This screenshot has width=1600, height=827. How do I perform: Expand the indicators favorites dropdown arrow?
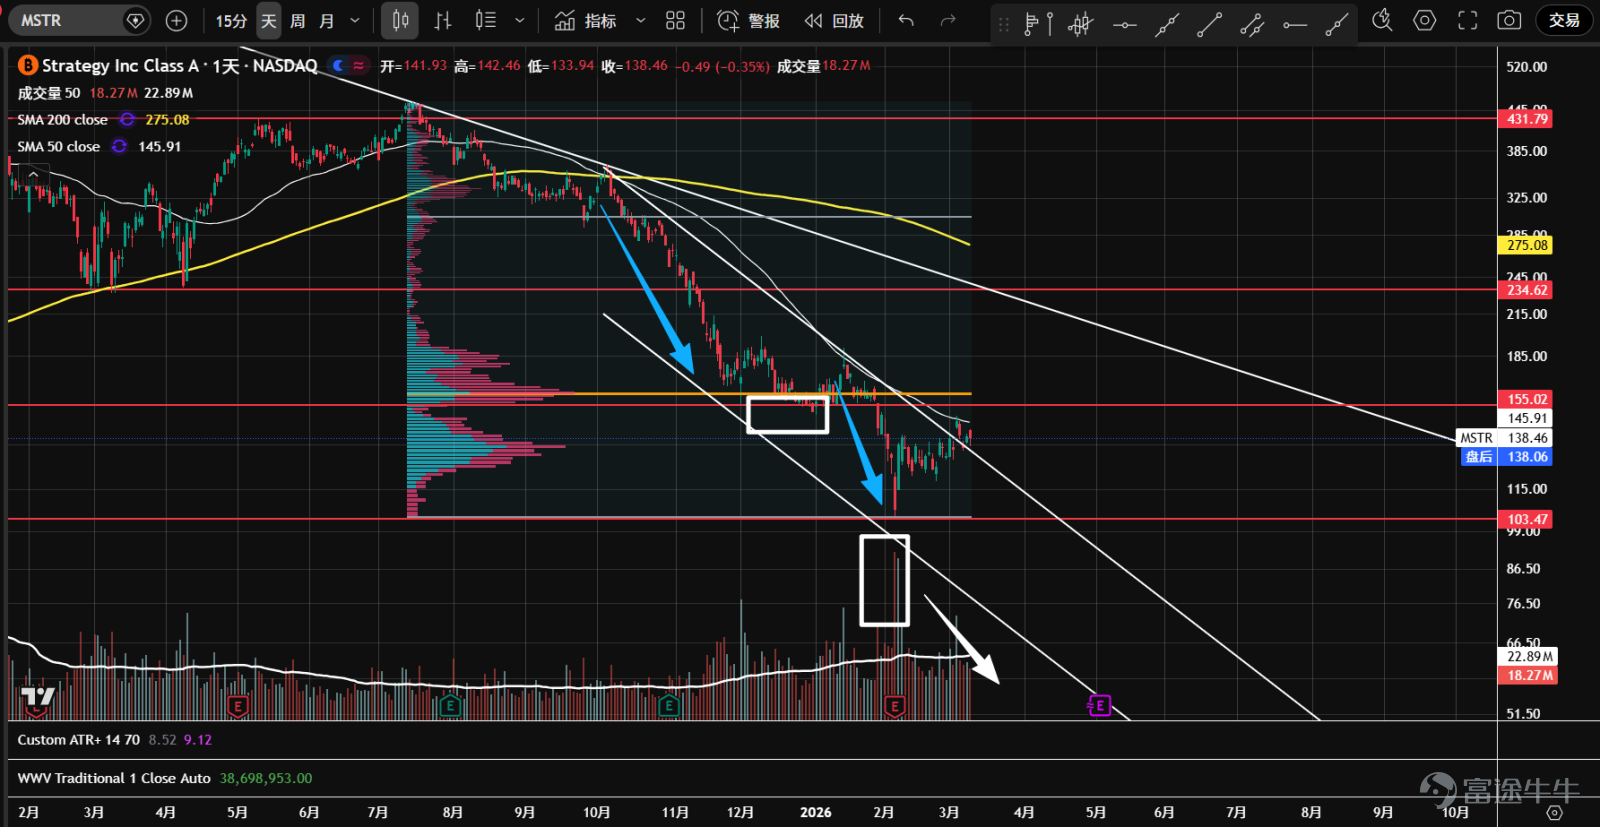tap(641, 20)
